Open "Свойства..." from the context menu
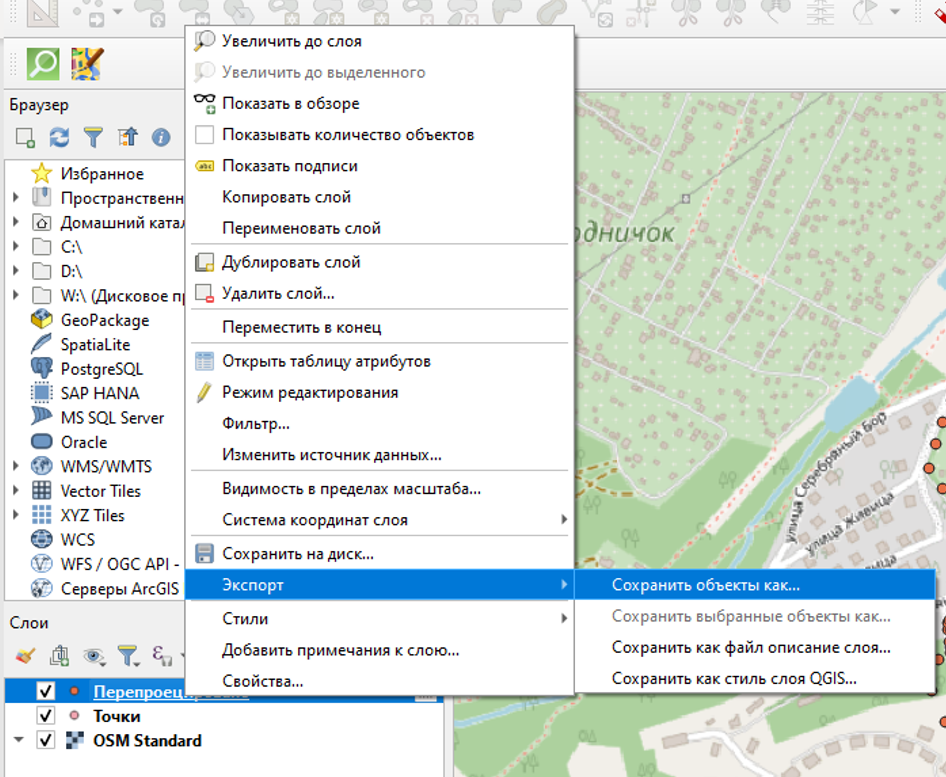 click(262, 681)
